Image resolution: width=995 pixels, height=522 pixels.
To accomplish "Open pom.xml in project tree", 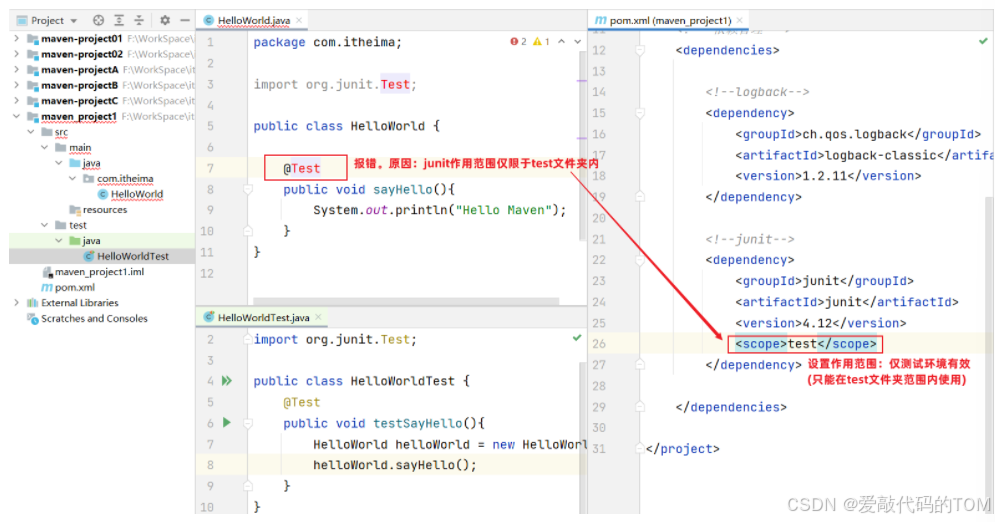I will coord(68,287).
